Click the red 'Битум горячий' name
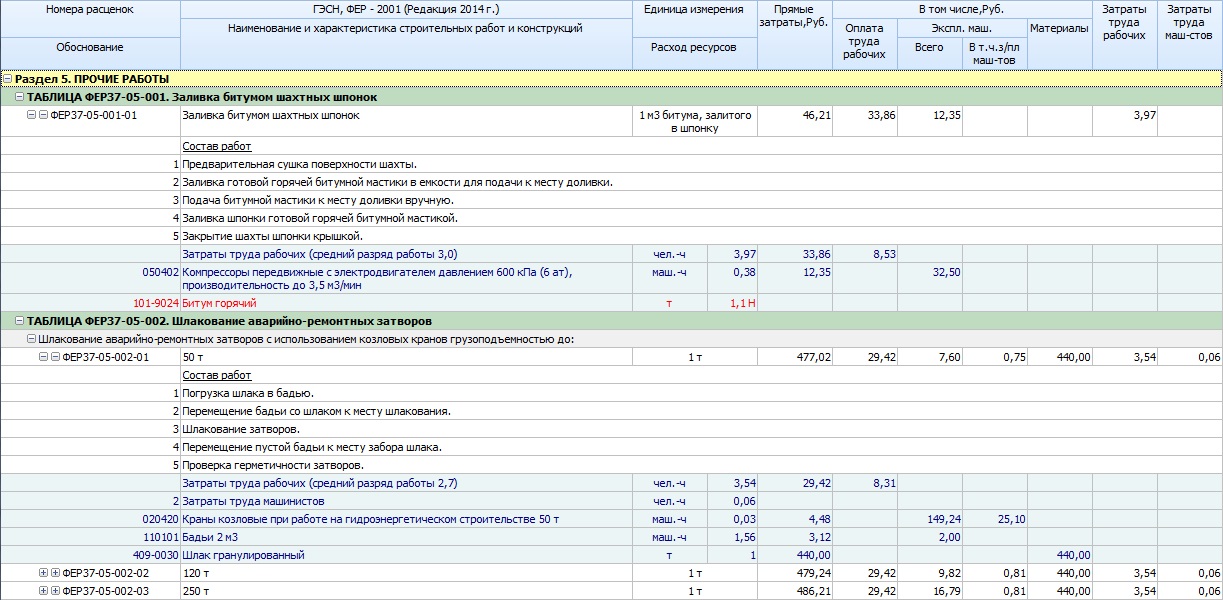1223x600 pixels. [219, 302]
